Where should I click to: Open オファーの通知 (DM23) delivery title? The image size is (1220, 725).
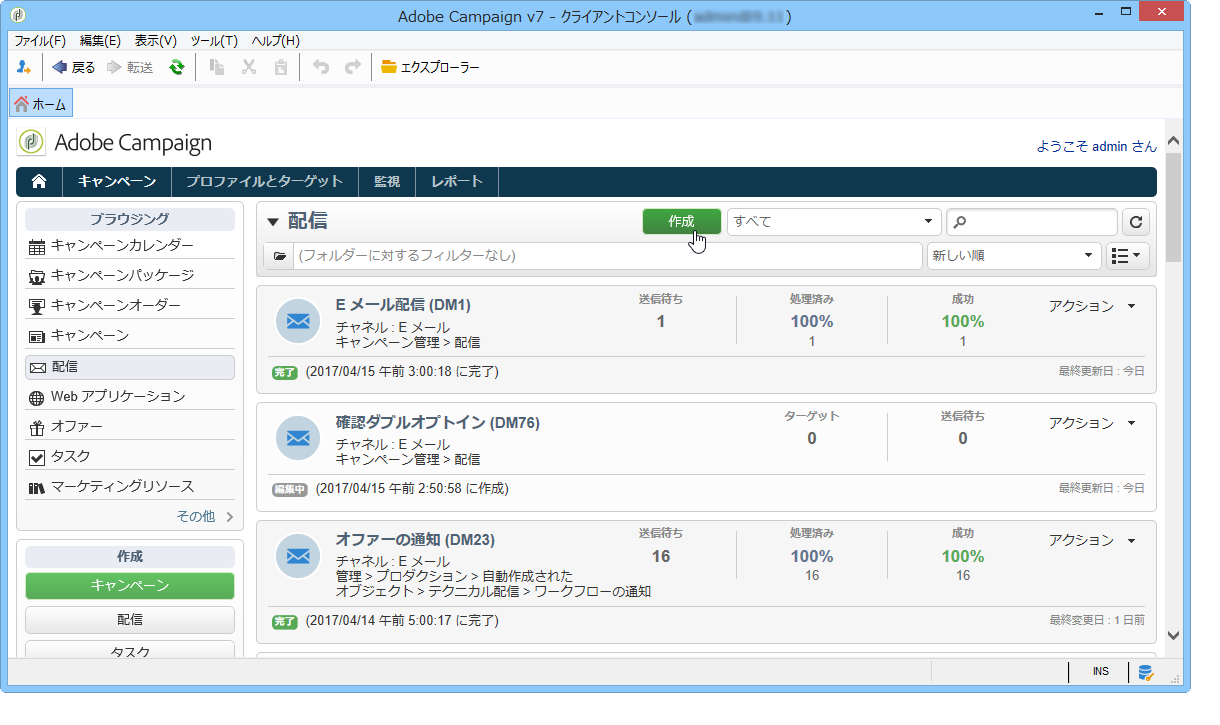click(416, 540)
